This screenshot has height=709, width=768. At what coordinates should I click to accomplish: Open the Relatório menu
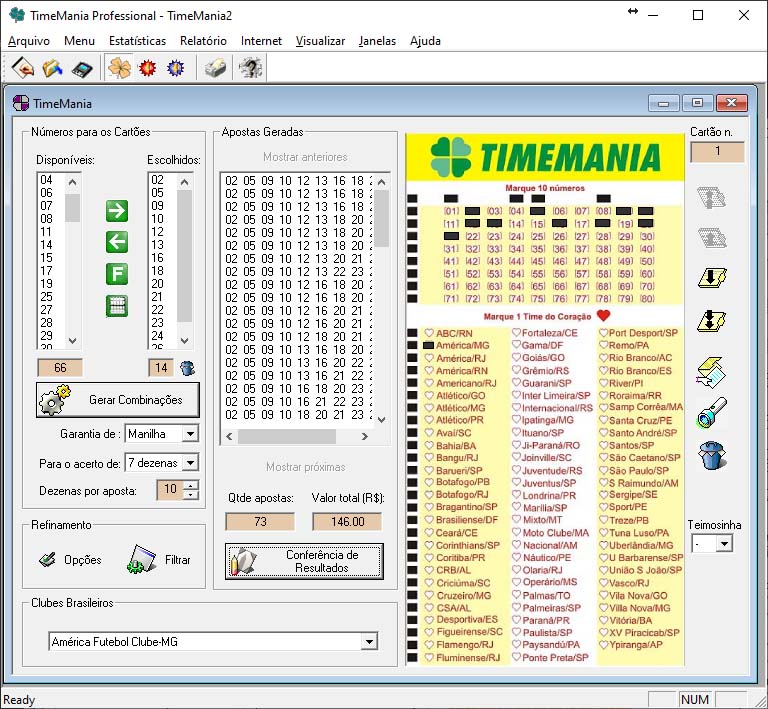203,41
